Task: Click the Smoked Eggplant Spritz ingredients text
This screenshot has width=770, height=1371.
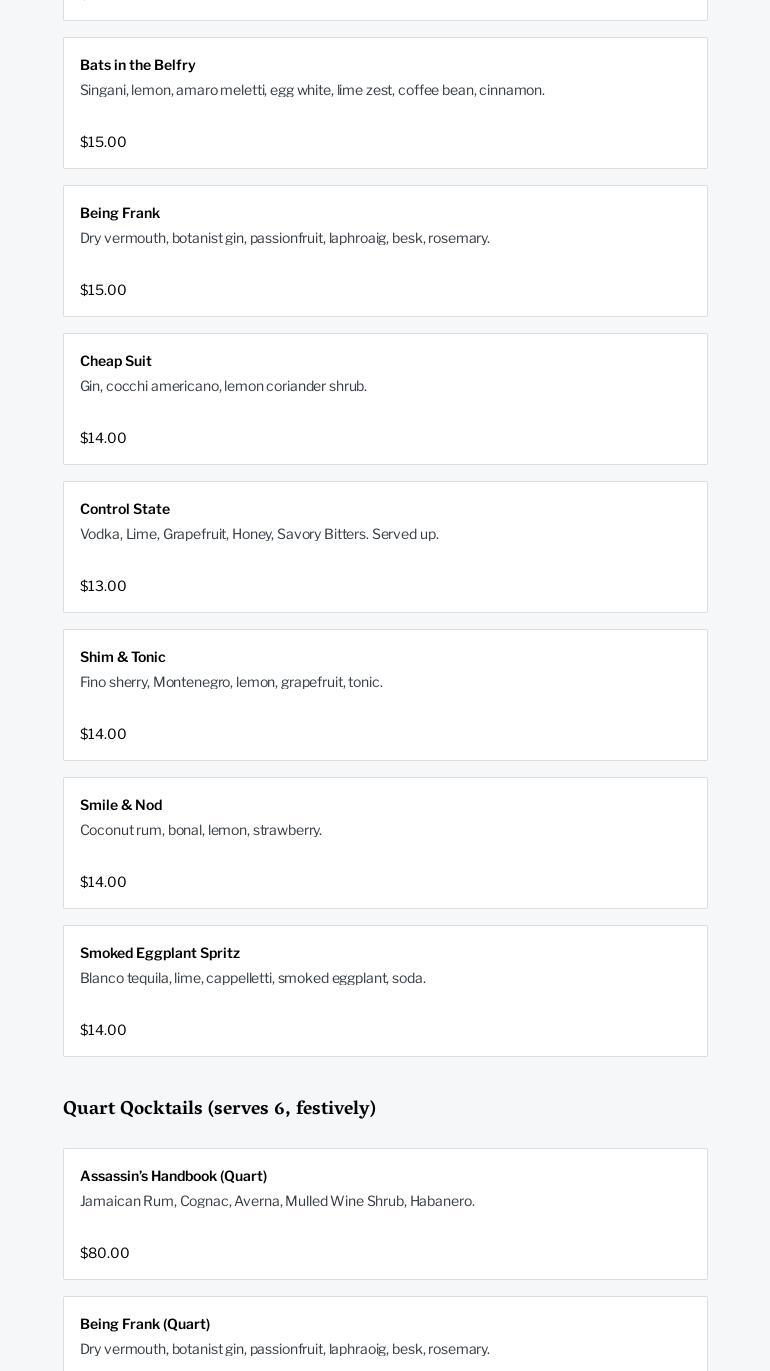Action: [253, 978]
